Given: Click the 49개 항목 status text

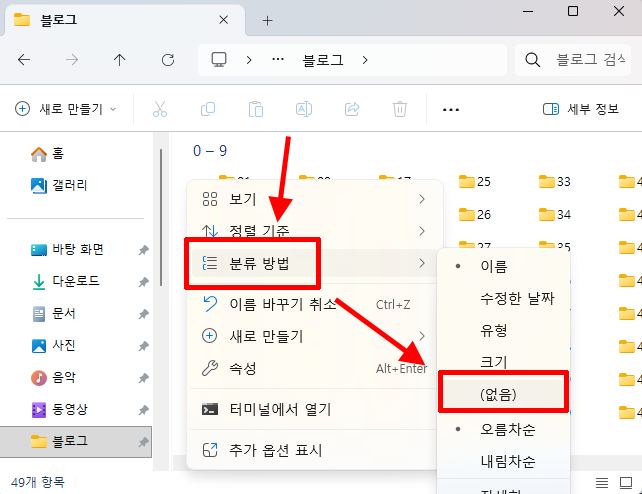Looking at the screenshot, I should [38, 482].
